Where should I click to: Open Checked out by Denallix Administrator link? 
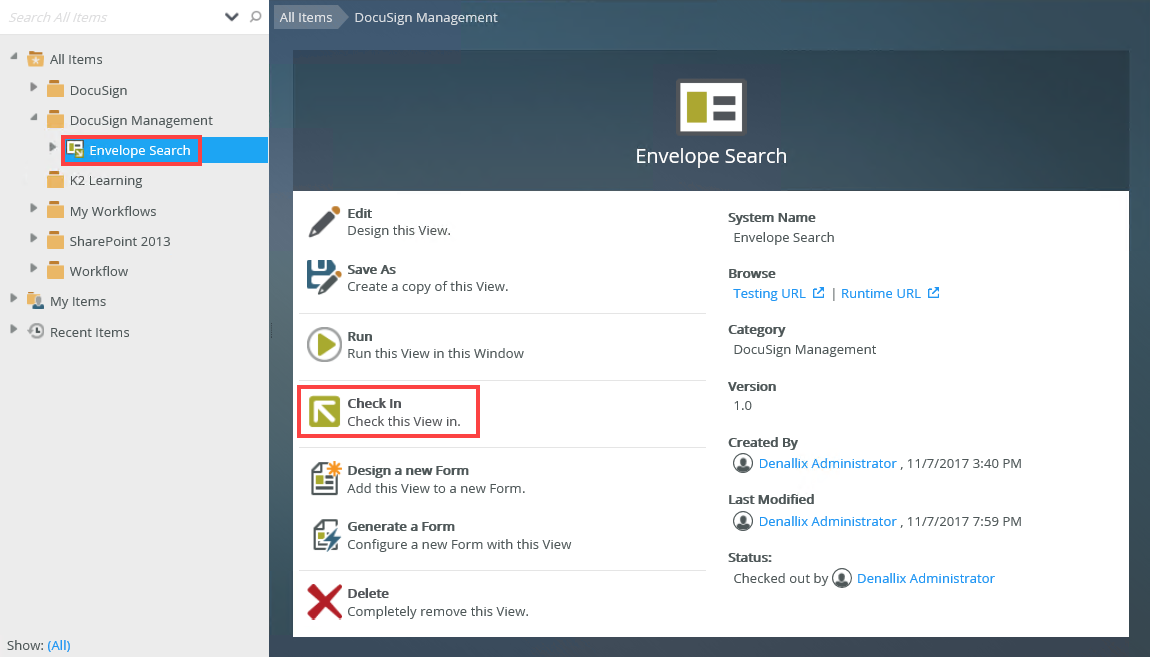click(x=926, y=579)
